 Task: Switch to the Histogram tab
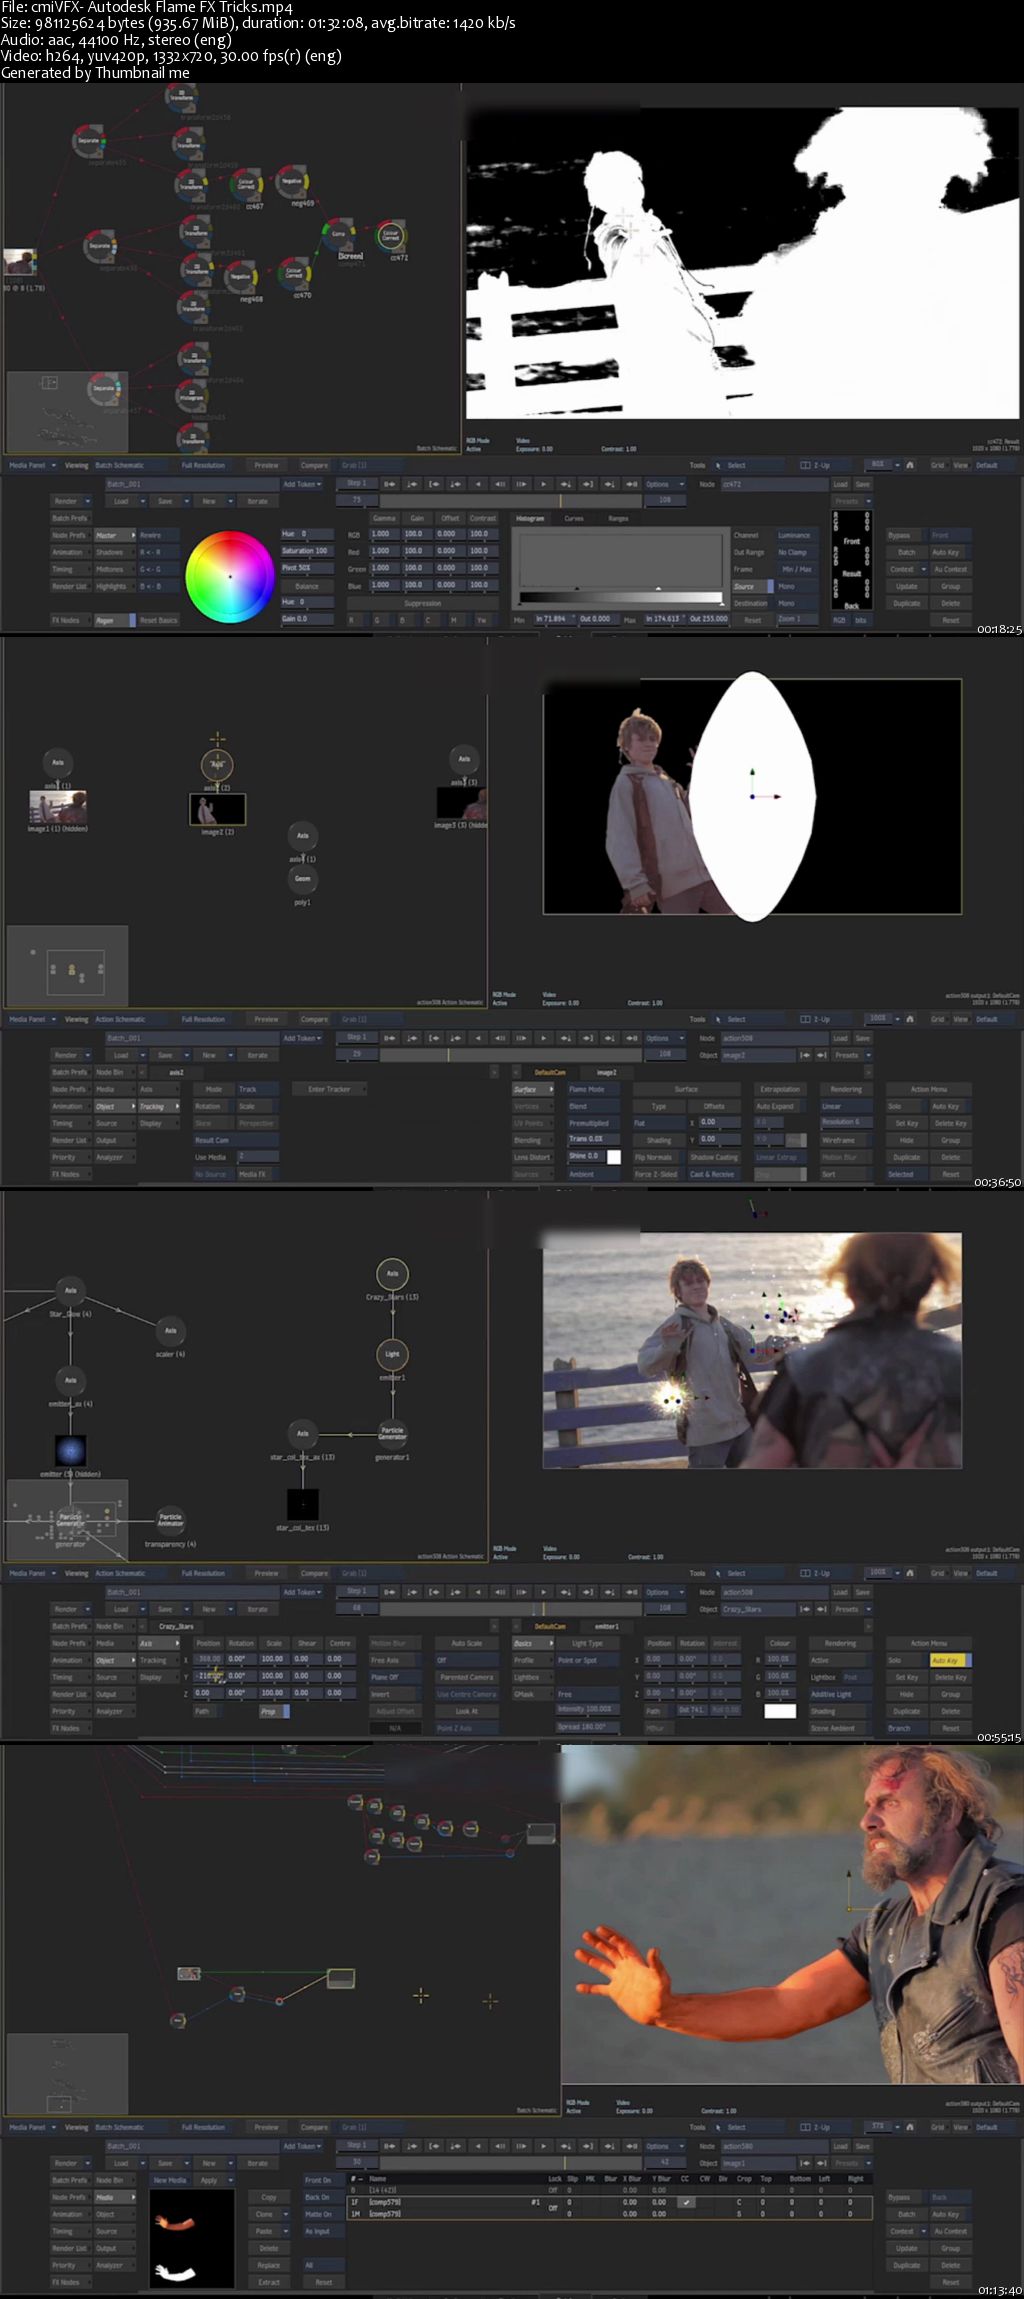pos(530,518)
